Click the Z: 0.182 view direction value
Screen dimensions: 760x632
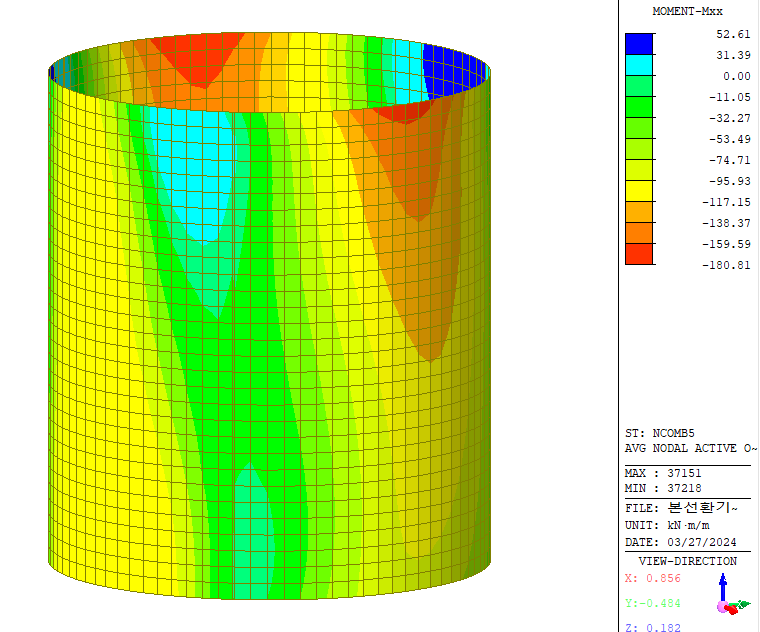coord(653,627)
